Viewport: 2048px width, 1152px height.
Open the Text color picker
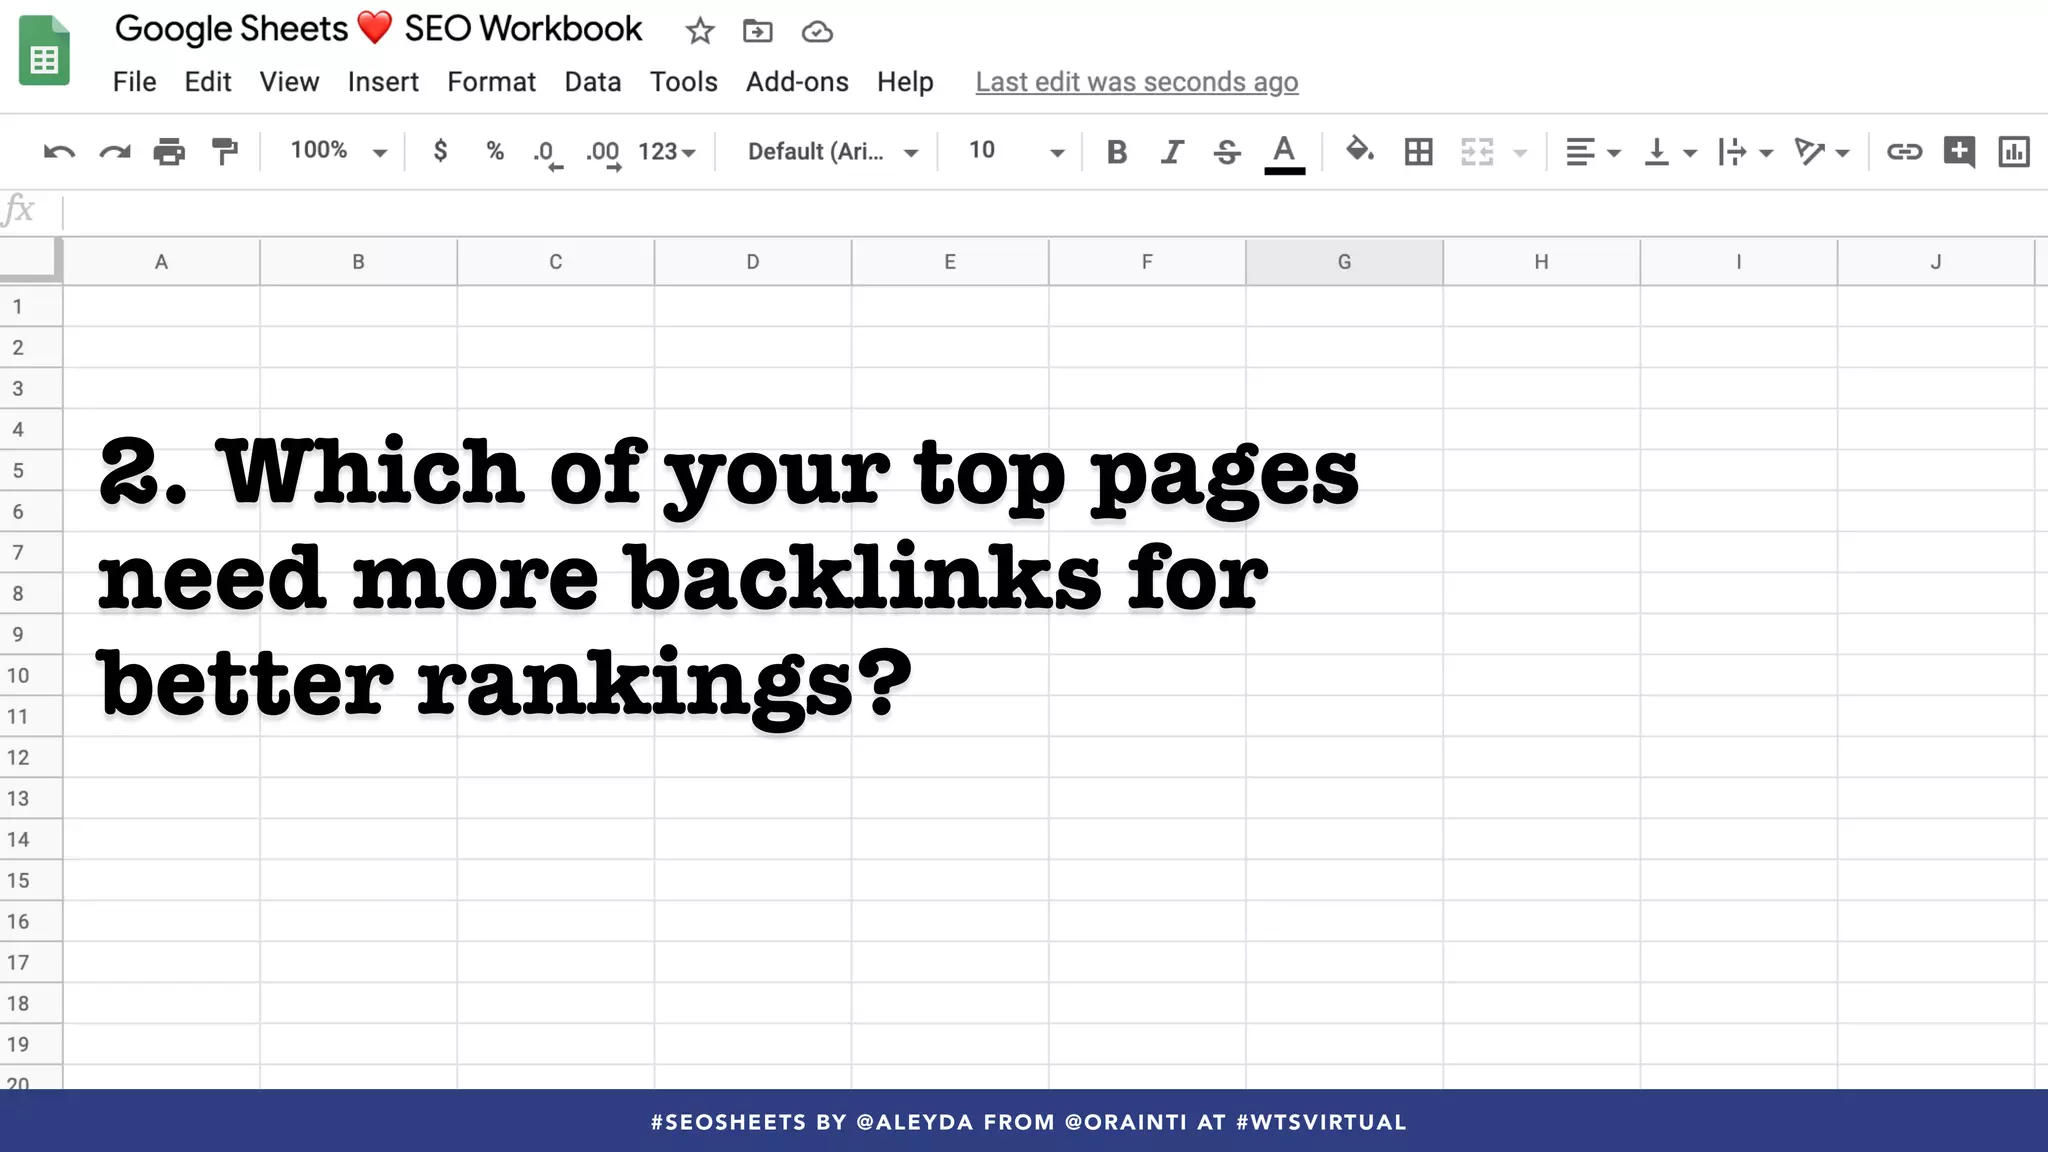point(1286,151)
